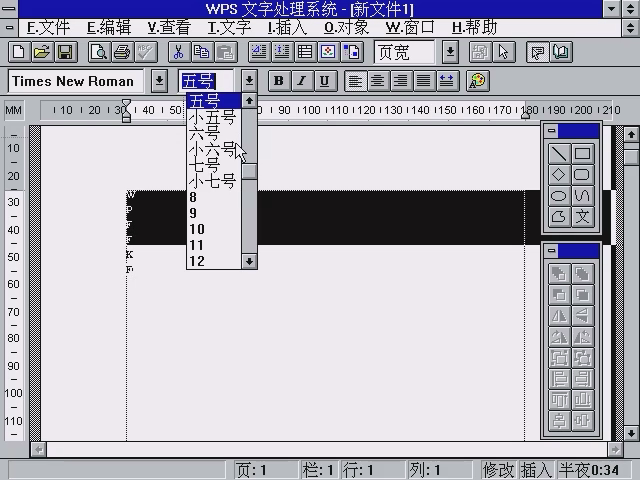Click the font size dropdown arrow

coord(249,81)
